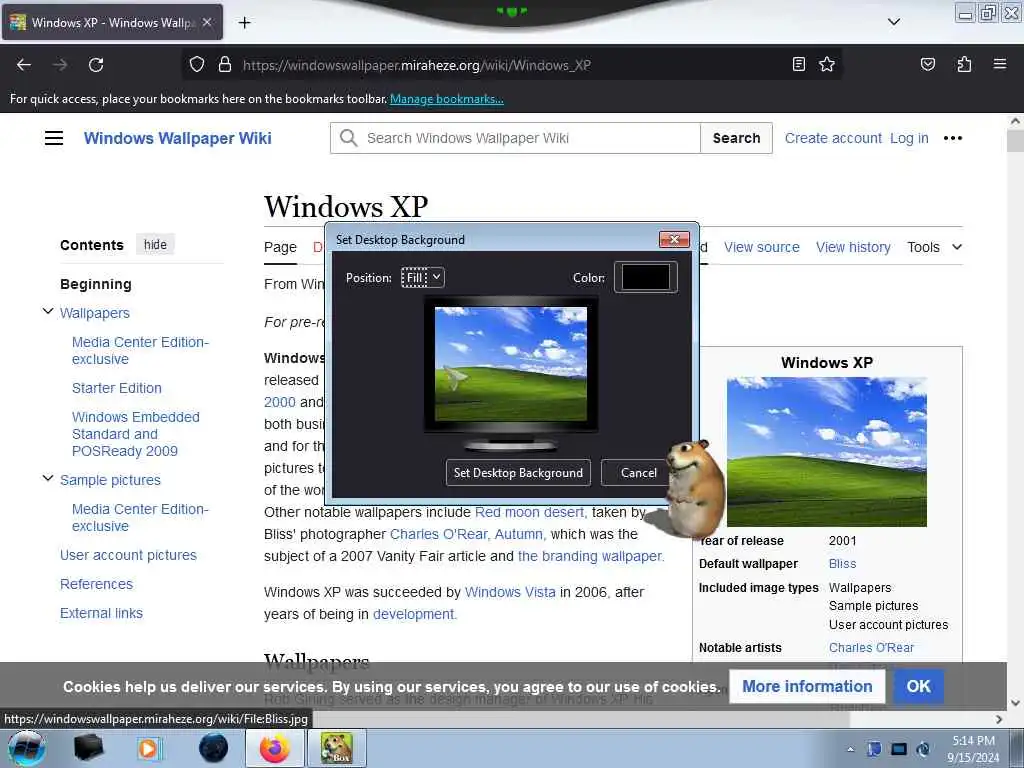Accept cookies with the OK button
The width and height of the screenshot is (1024, 768).
[918, 686]
